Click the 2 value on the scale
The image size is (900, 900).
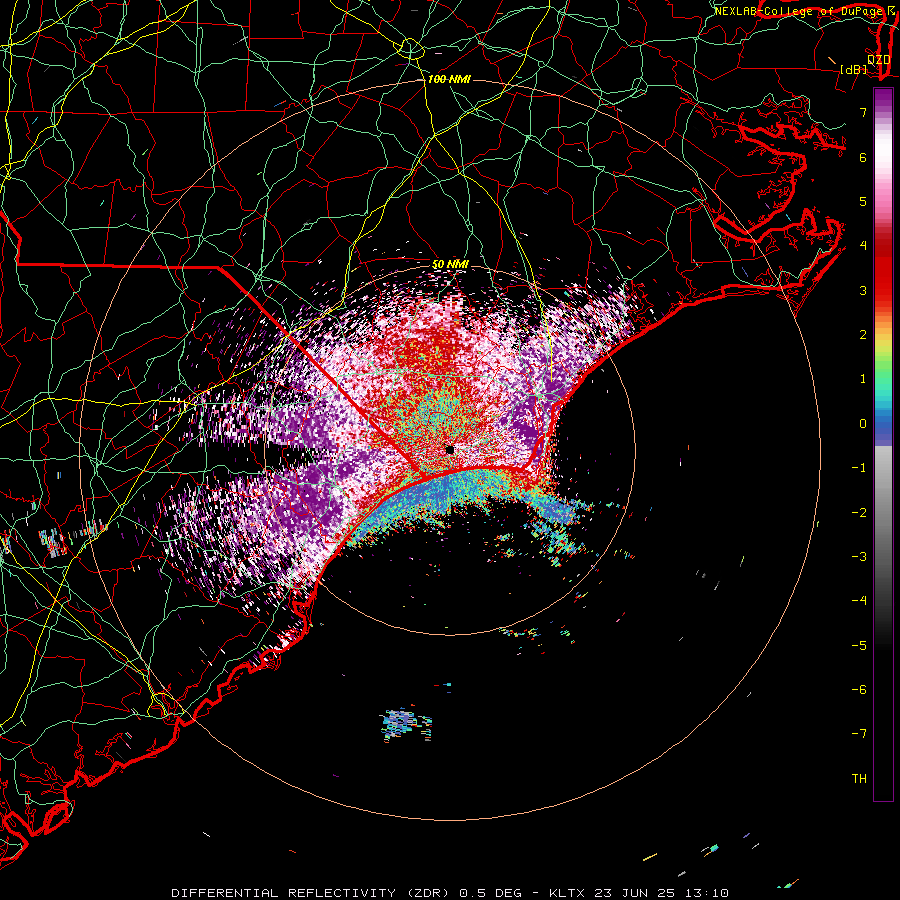point(863,335)
